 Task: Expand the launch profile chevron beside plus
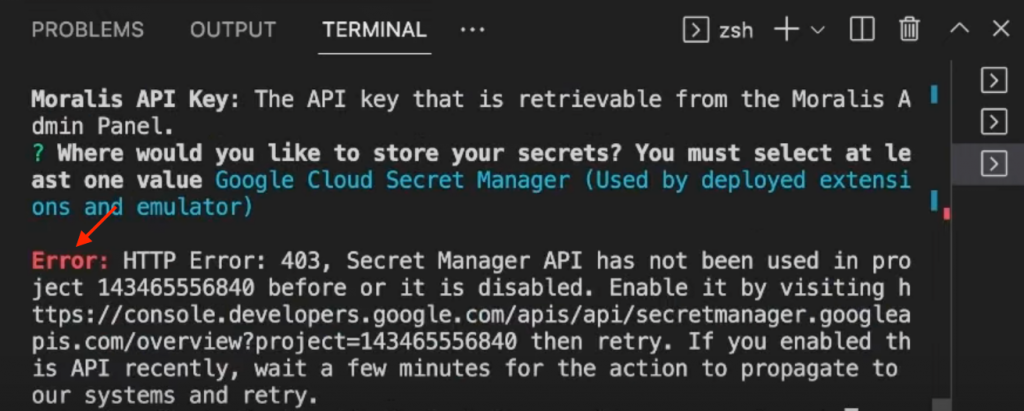tap(818, 30)
